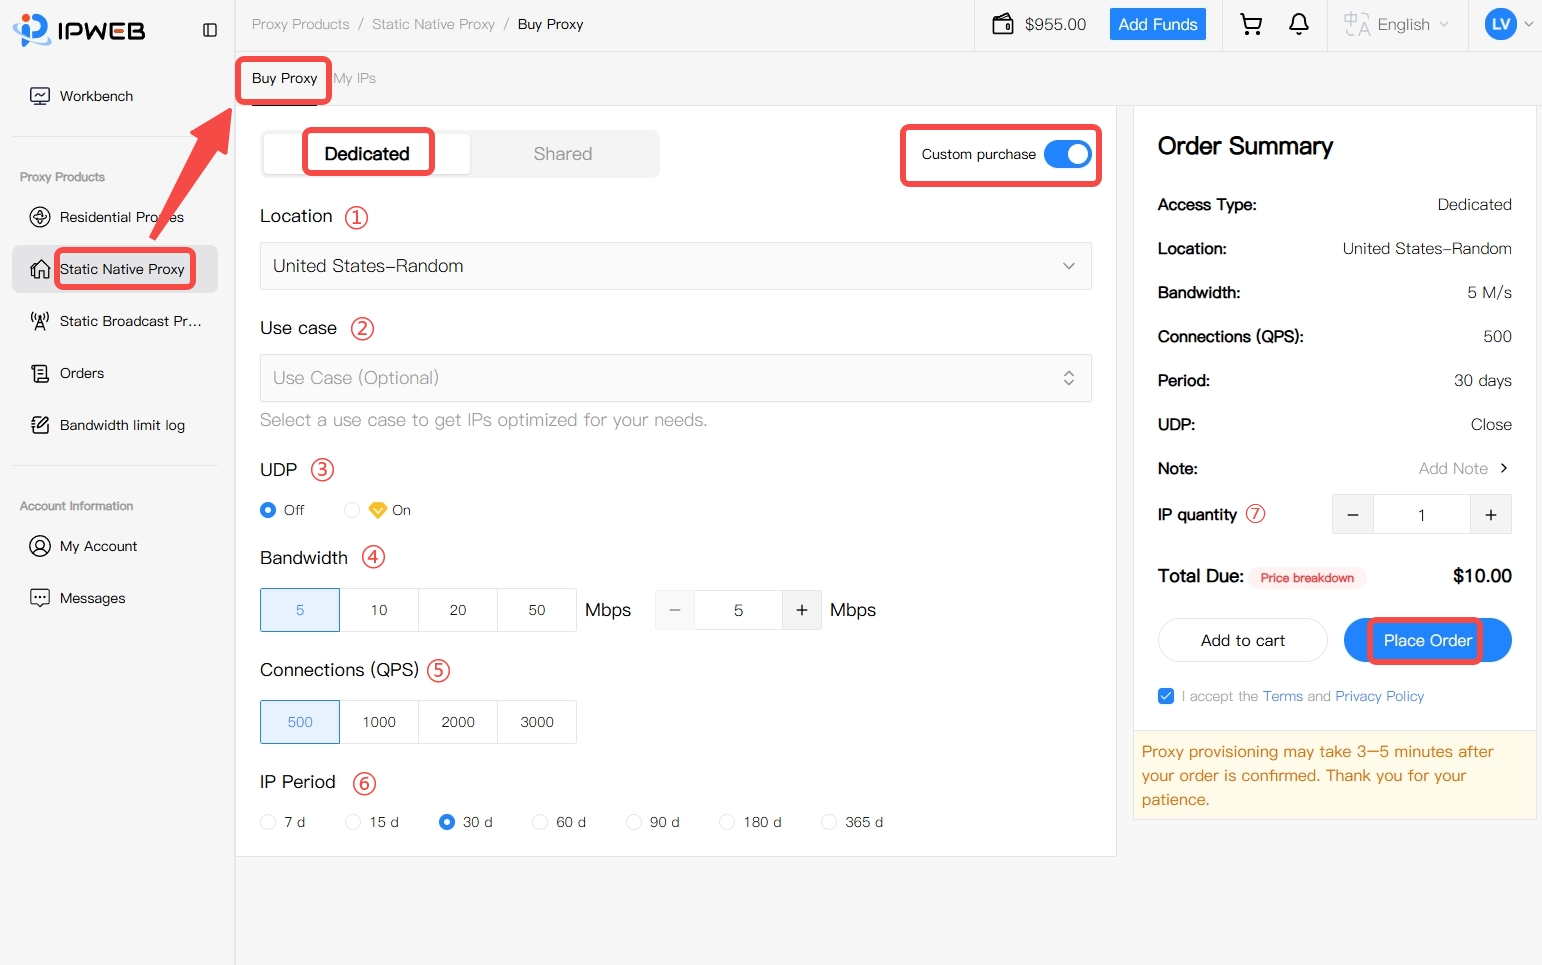Click the IP quantity input field
1542x965 pixels.
pos(1422,515)
